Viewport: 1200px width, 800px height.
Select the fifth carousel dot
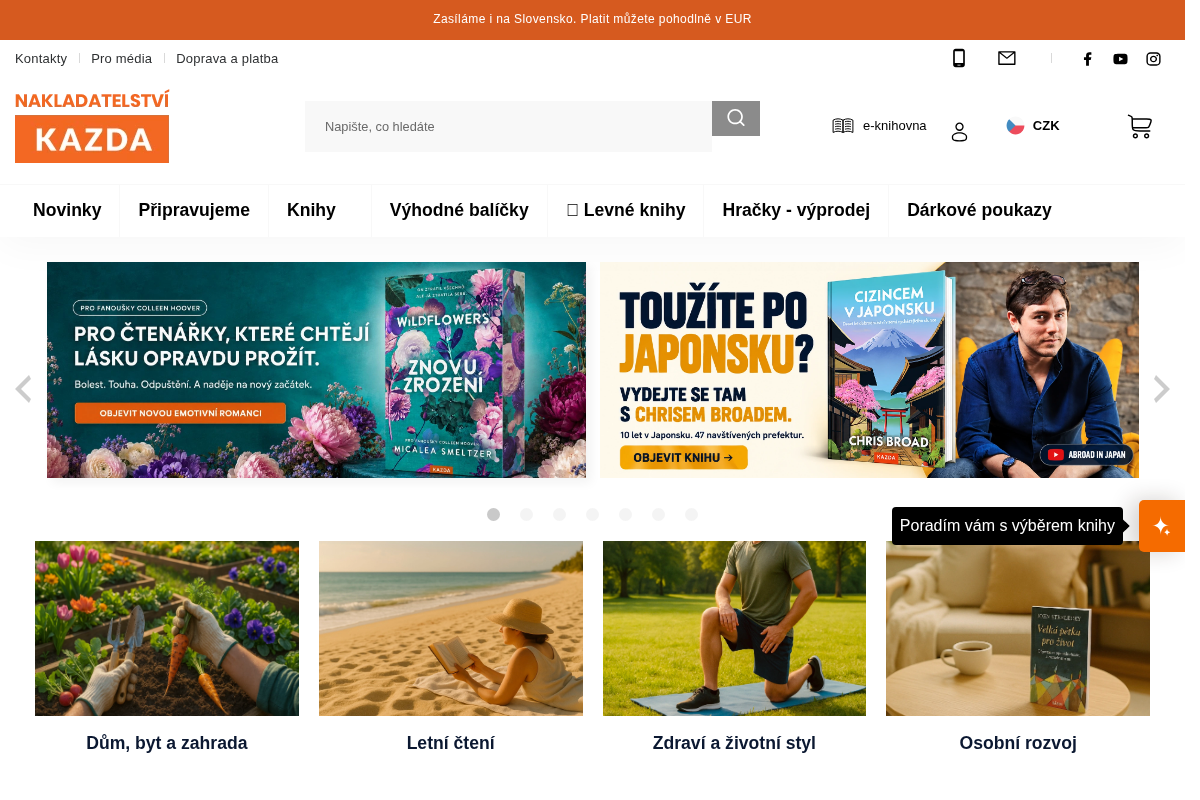[625, 514]
